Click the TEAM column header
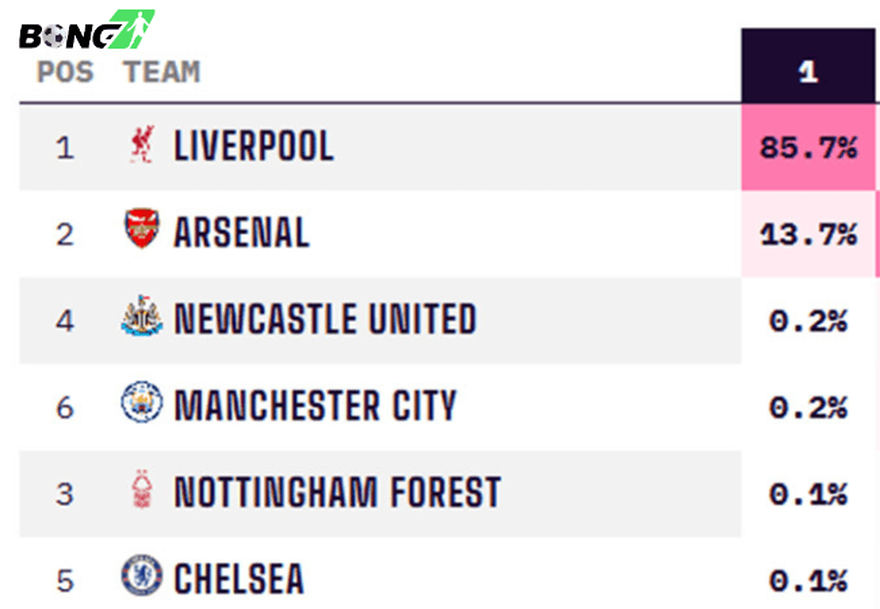The height and width of the screenshot is (609, 880). coord(162,72)
